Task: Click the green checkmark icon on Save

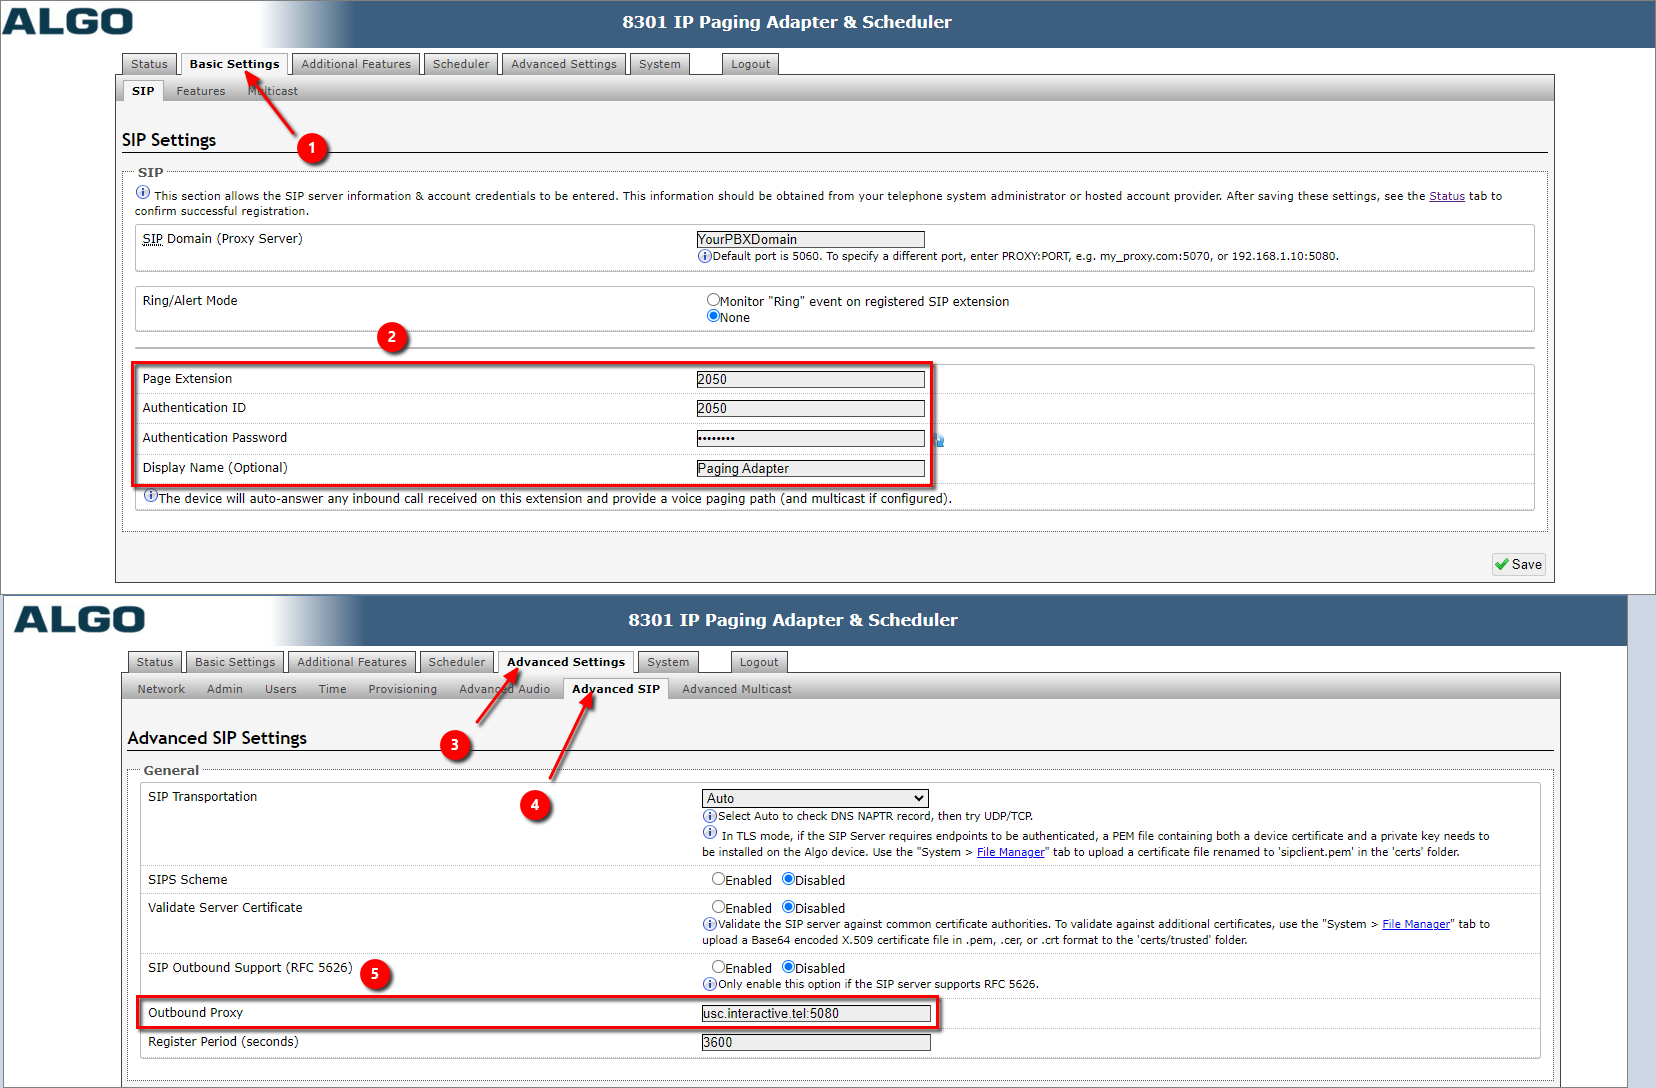Action: (x=1502, y=564)
